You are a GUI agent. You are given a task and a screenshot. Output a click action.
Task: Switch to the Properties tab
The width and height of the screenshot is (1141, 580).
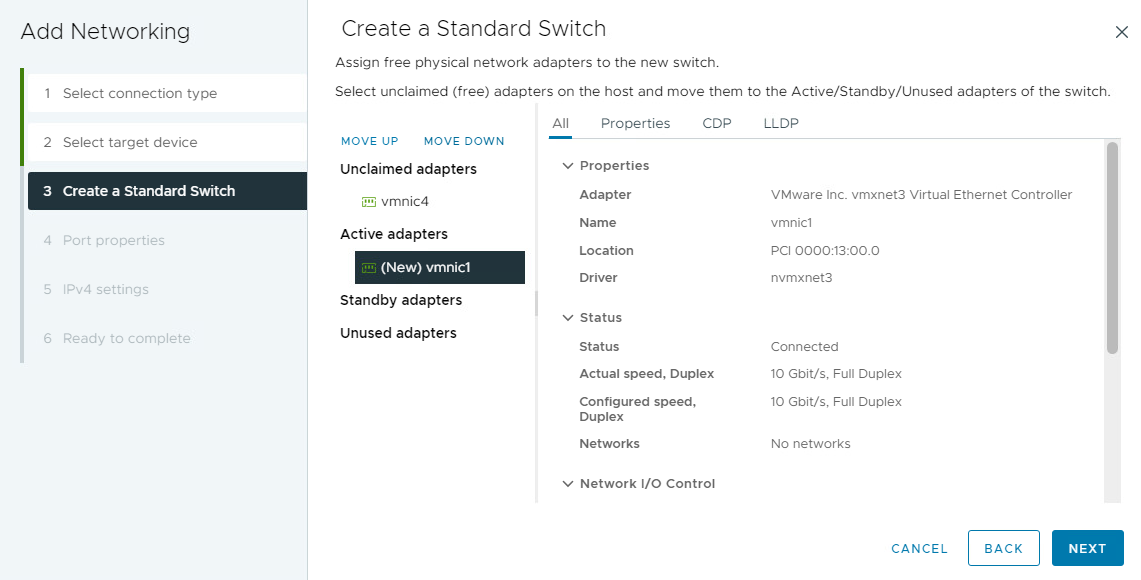(635, 123)
